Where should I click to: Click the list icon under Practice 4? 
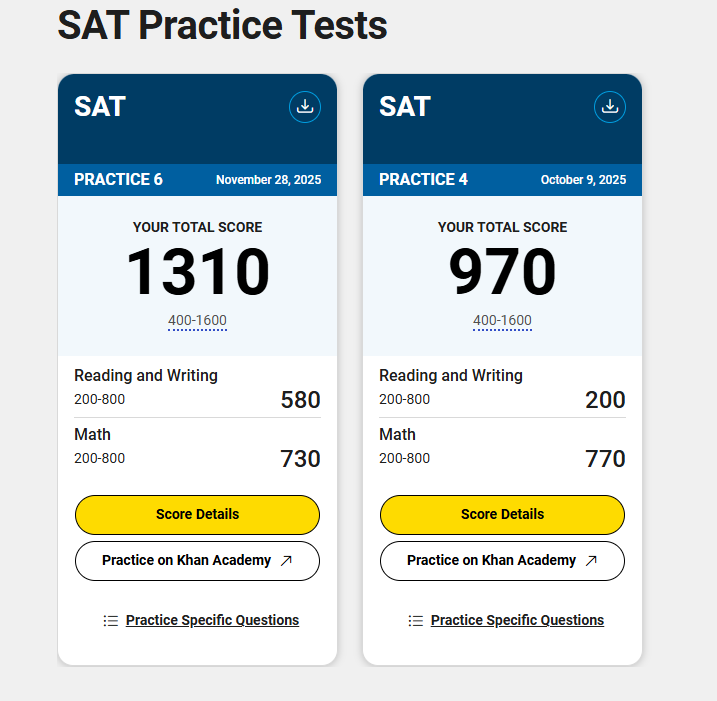coord(416,621)
